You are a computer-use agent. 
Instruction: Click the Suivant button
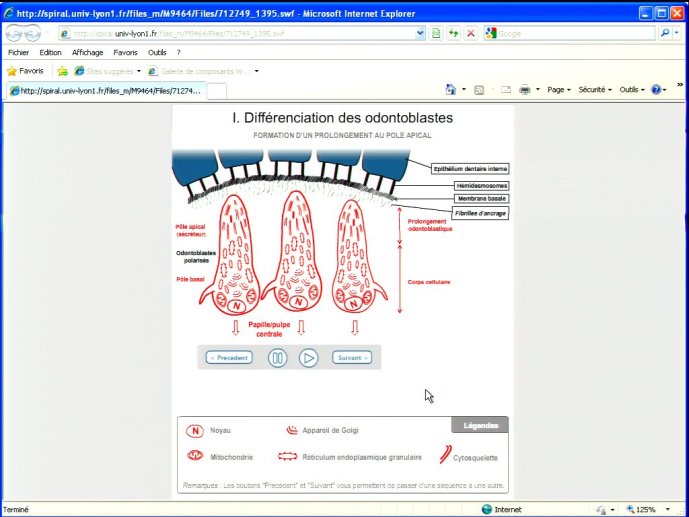coord(352,358)
